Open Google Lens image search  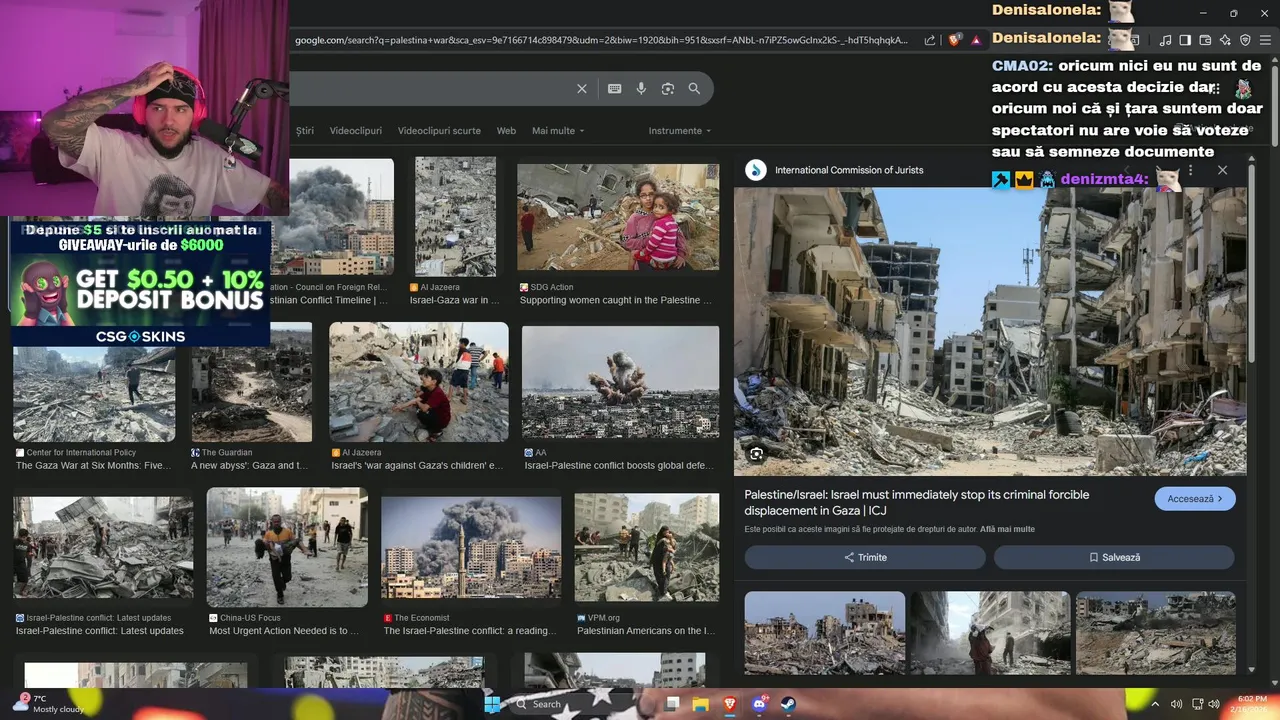coord(668,89)
